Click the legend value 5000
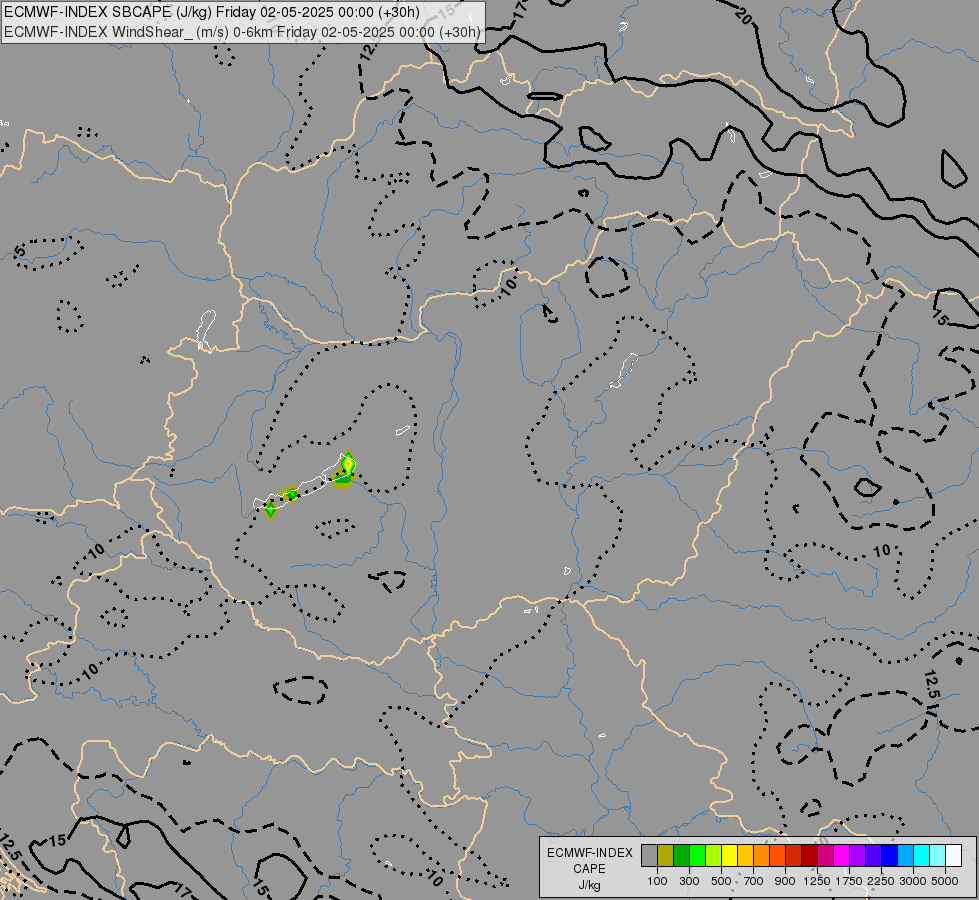Image resolution: width=979 pixels, height=900 pixels. point(945,881)
